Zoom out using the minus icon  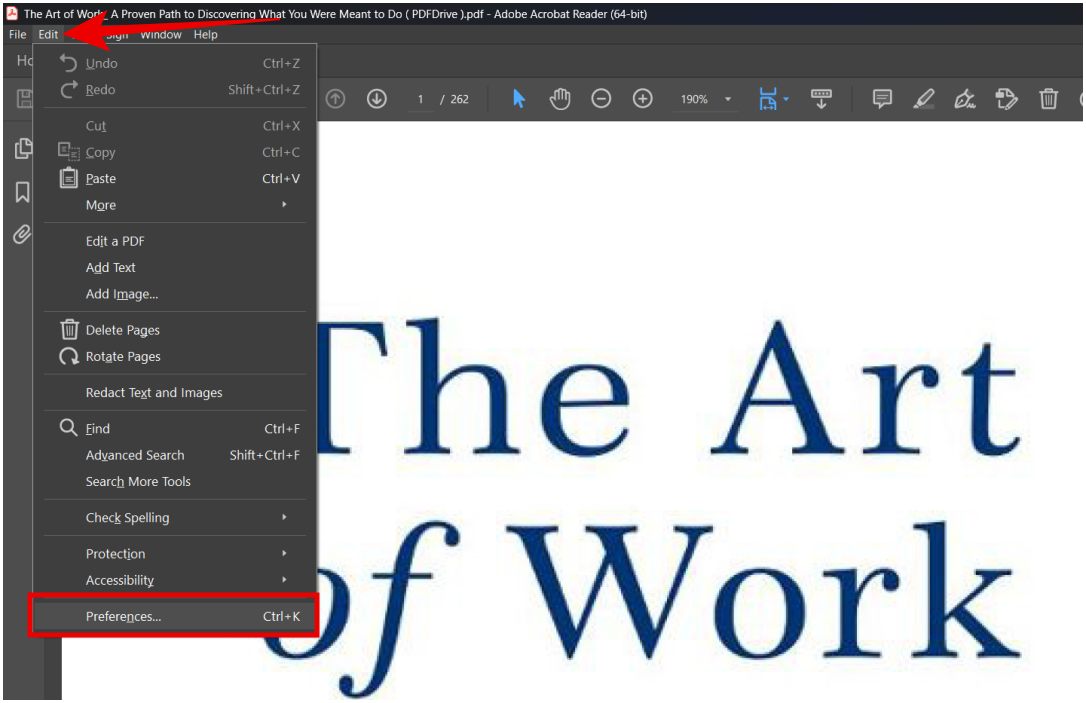pyautogui.click(x=601, y=99)
